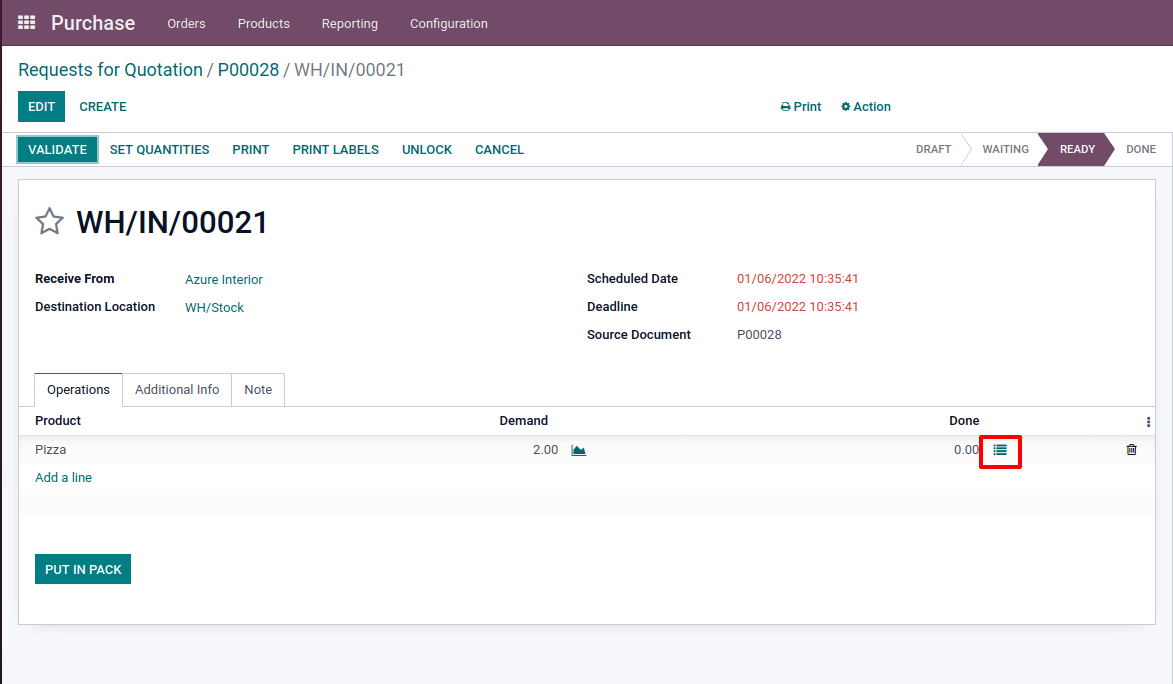This screenshot has width=1173, height=684.
Task: Open the Configuration menu
Action: [x=449, y=23]
